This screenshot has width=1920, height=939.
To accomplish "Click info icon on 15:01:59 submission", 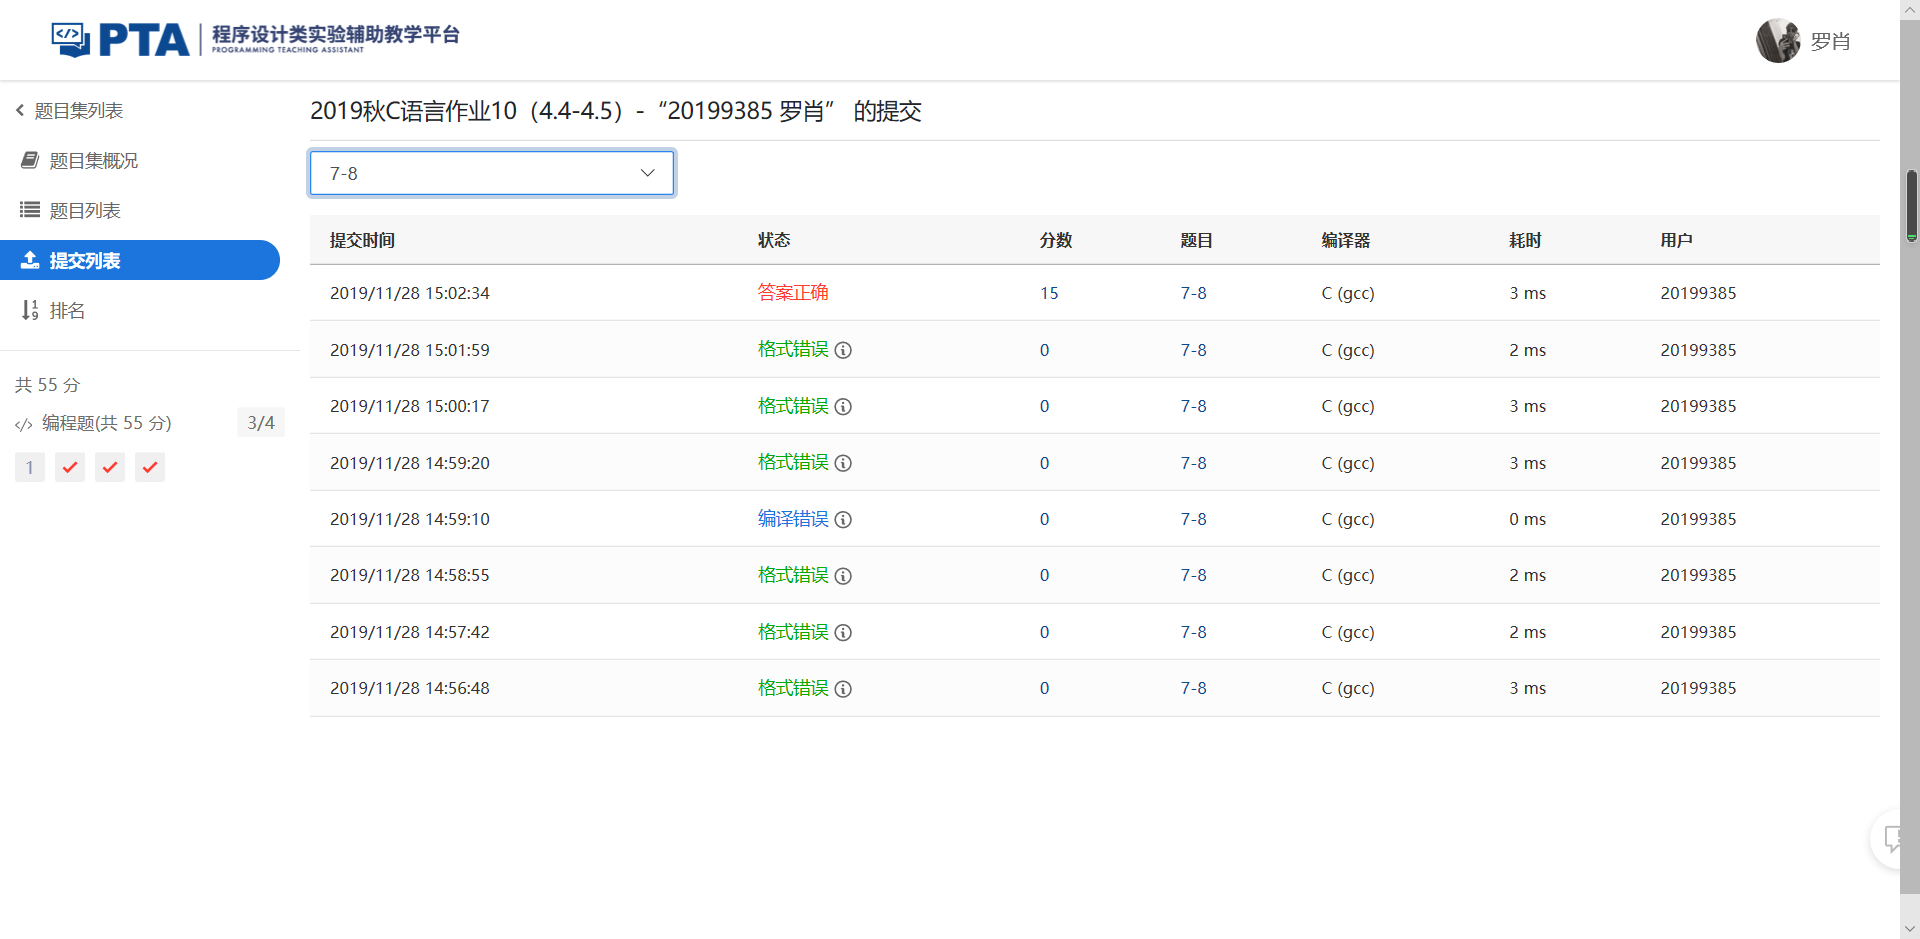I will (843, 350).
